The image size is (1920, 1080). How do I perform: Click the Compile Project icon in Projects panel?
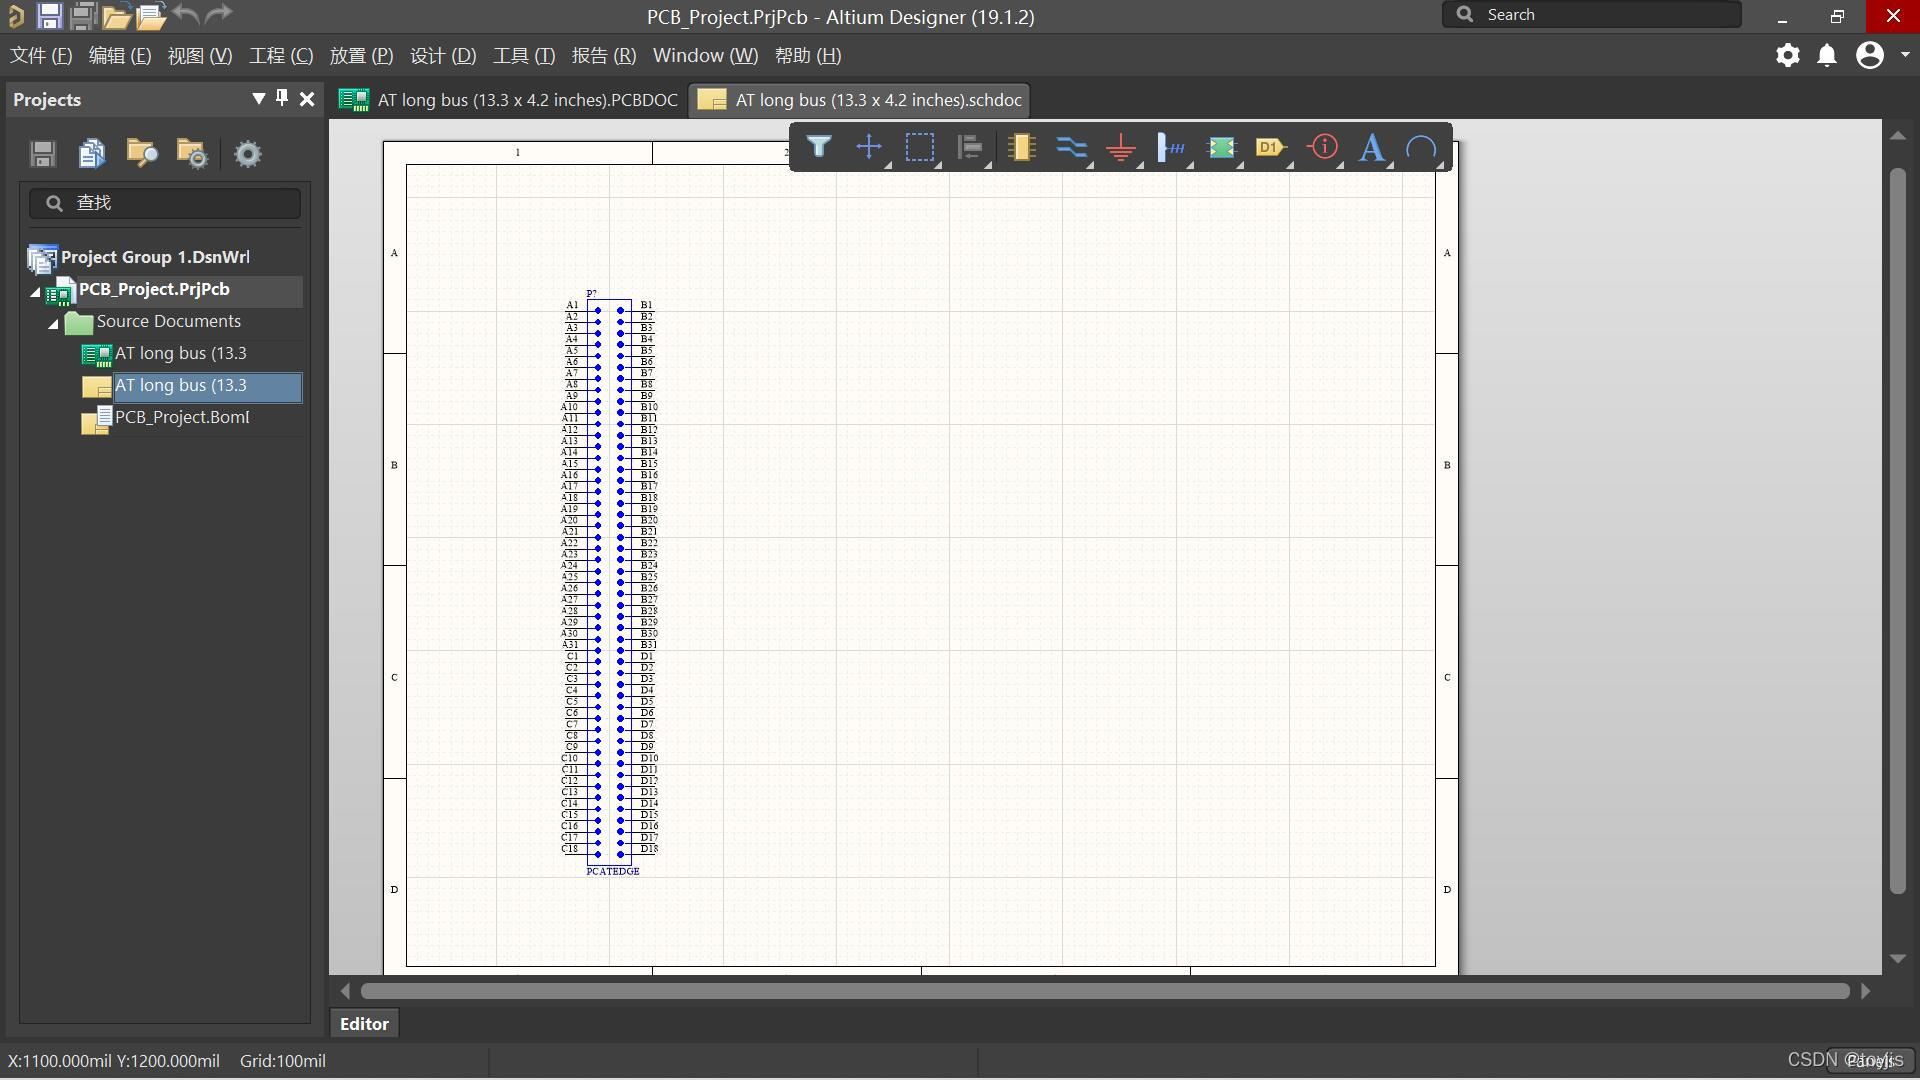[x=92, y=153]
